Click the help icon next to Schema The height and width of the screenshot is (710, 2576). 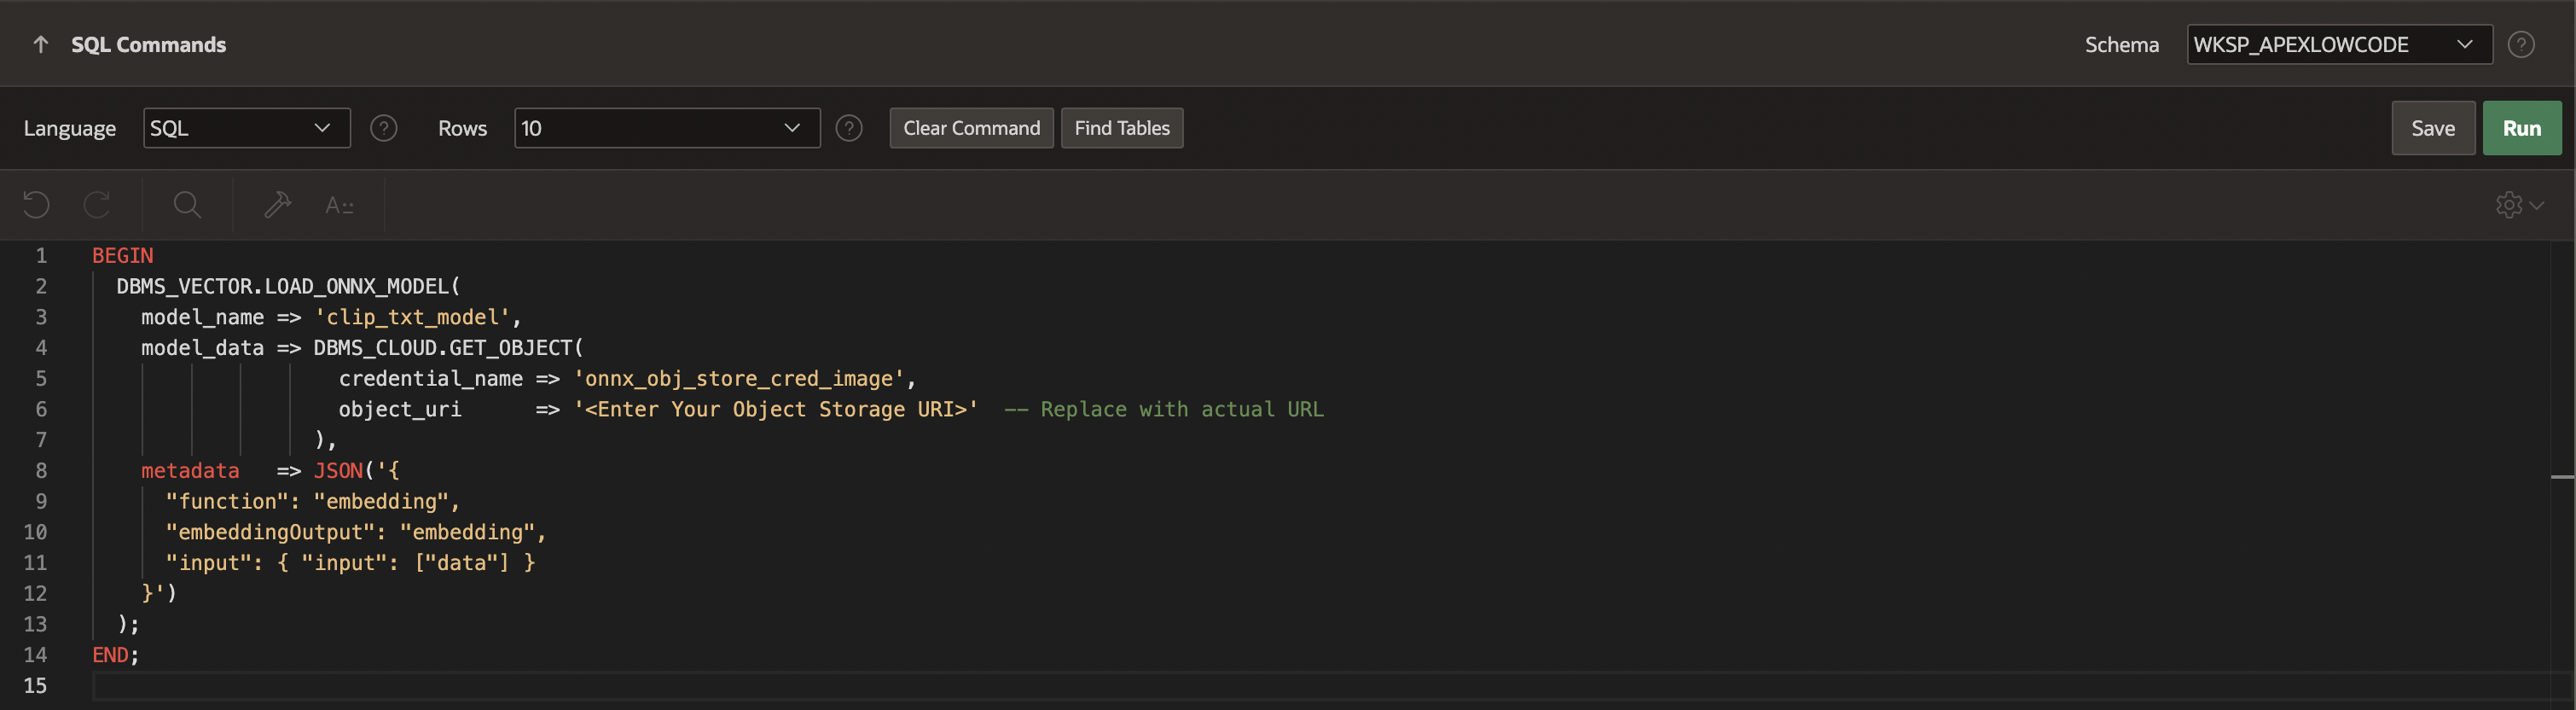2521,45
